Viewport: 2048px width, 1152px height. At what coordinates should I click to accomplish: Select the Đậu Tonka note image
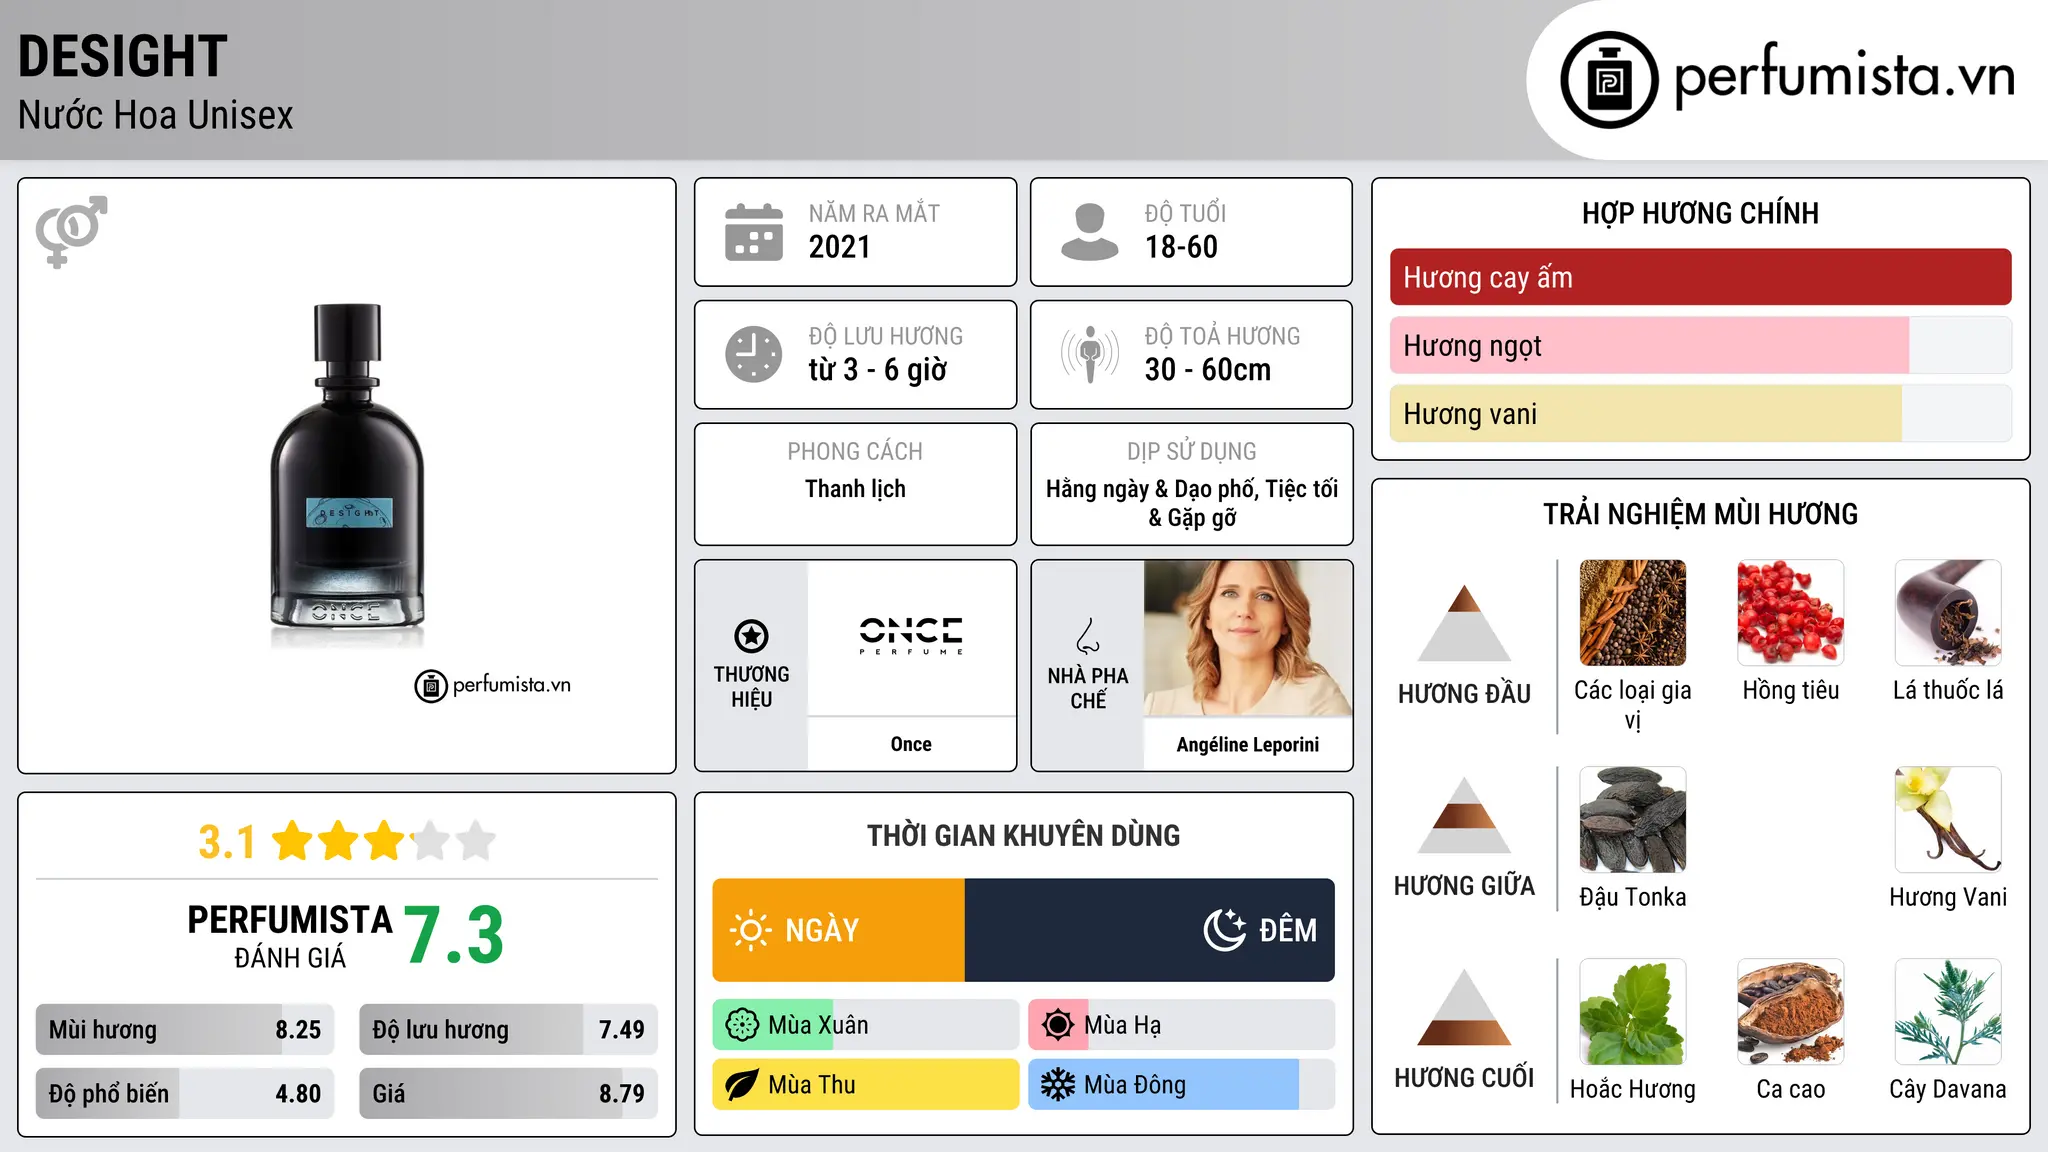pos(1633,820)
